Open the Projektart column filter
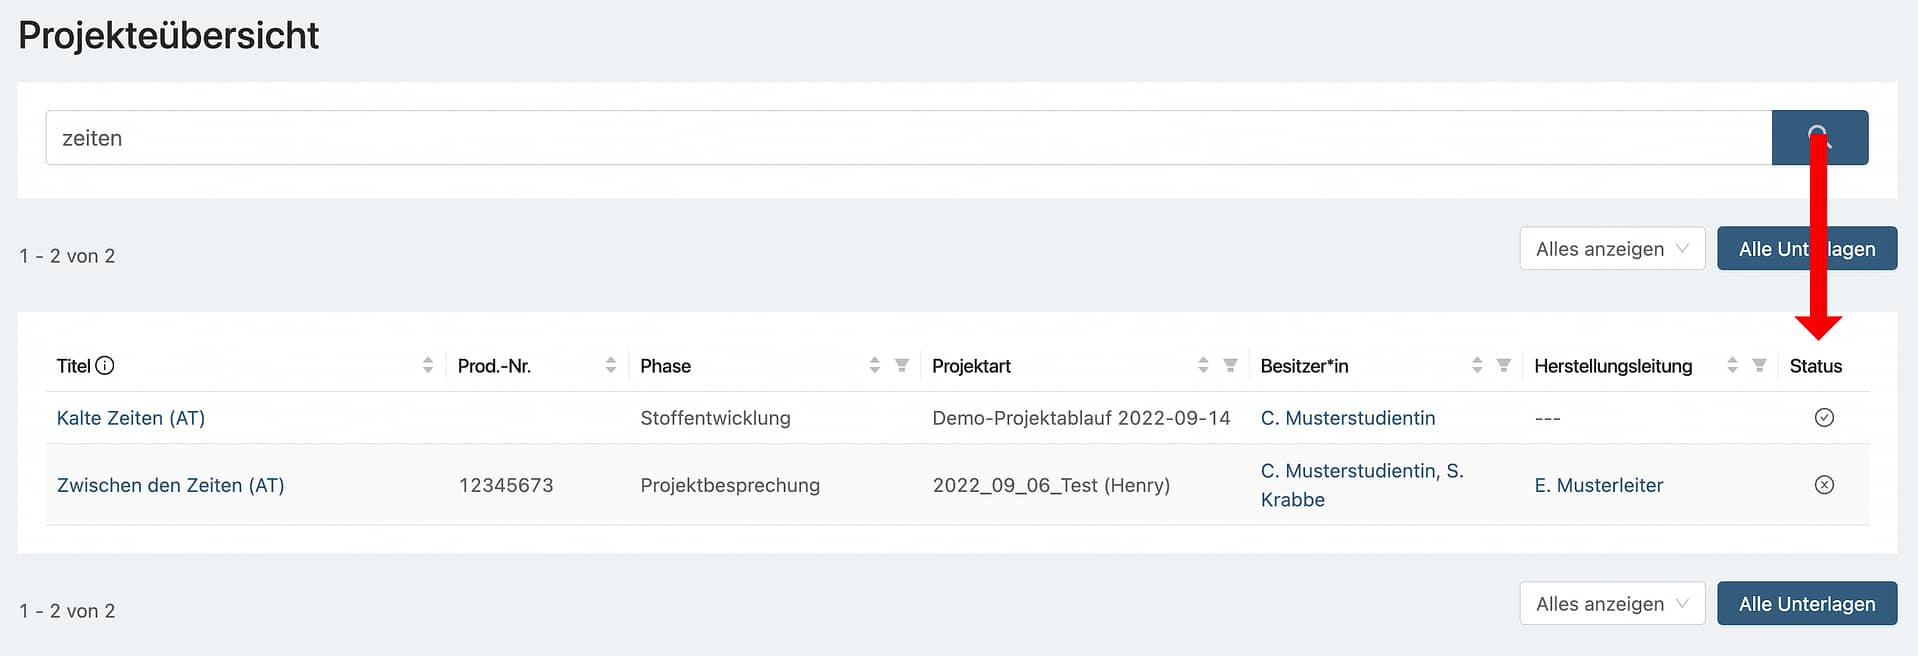This screenshot has height=656, width=1918. point(1231,366)
